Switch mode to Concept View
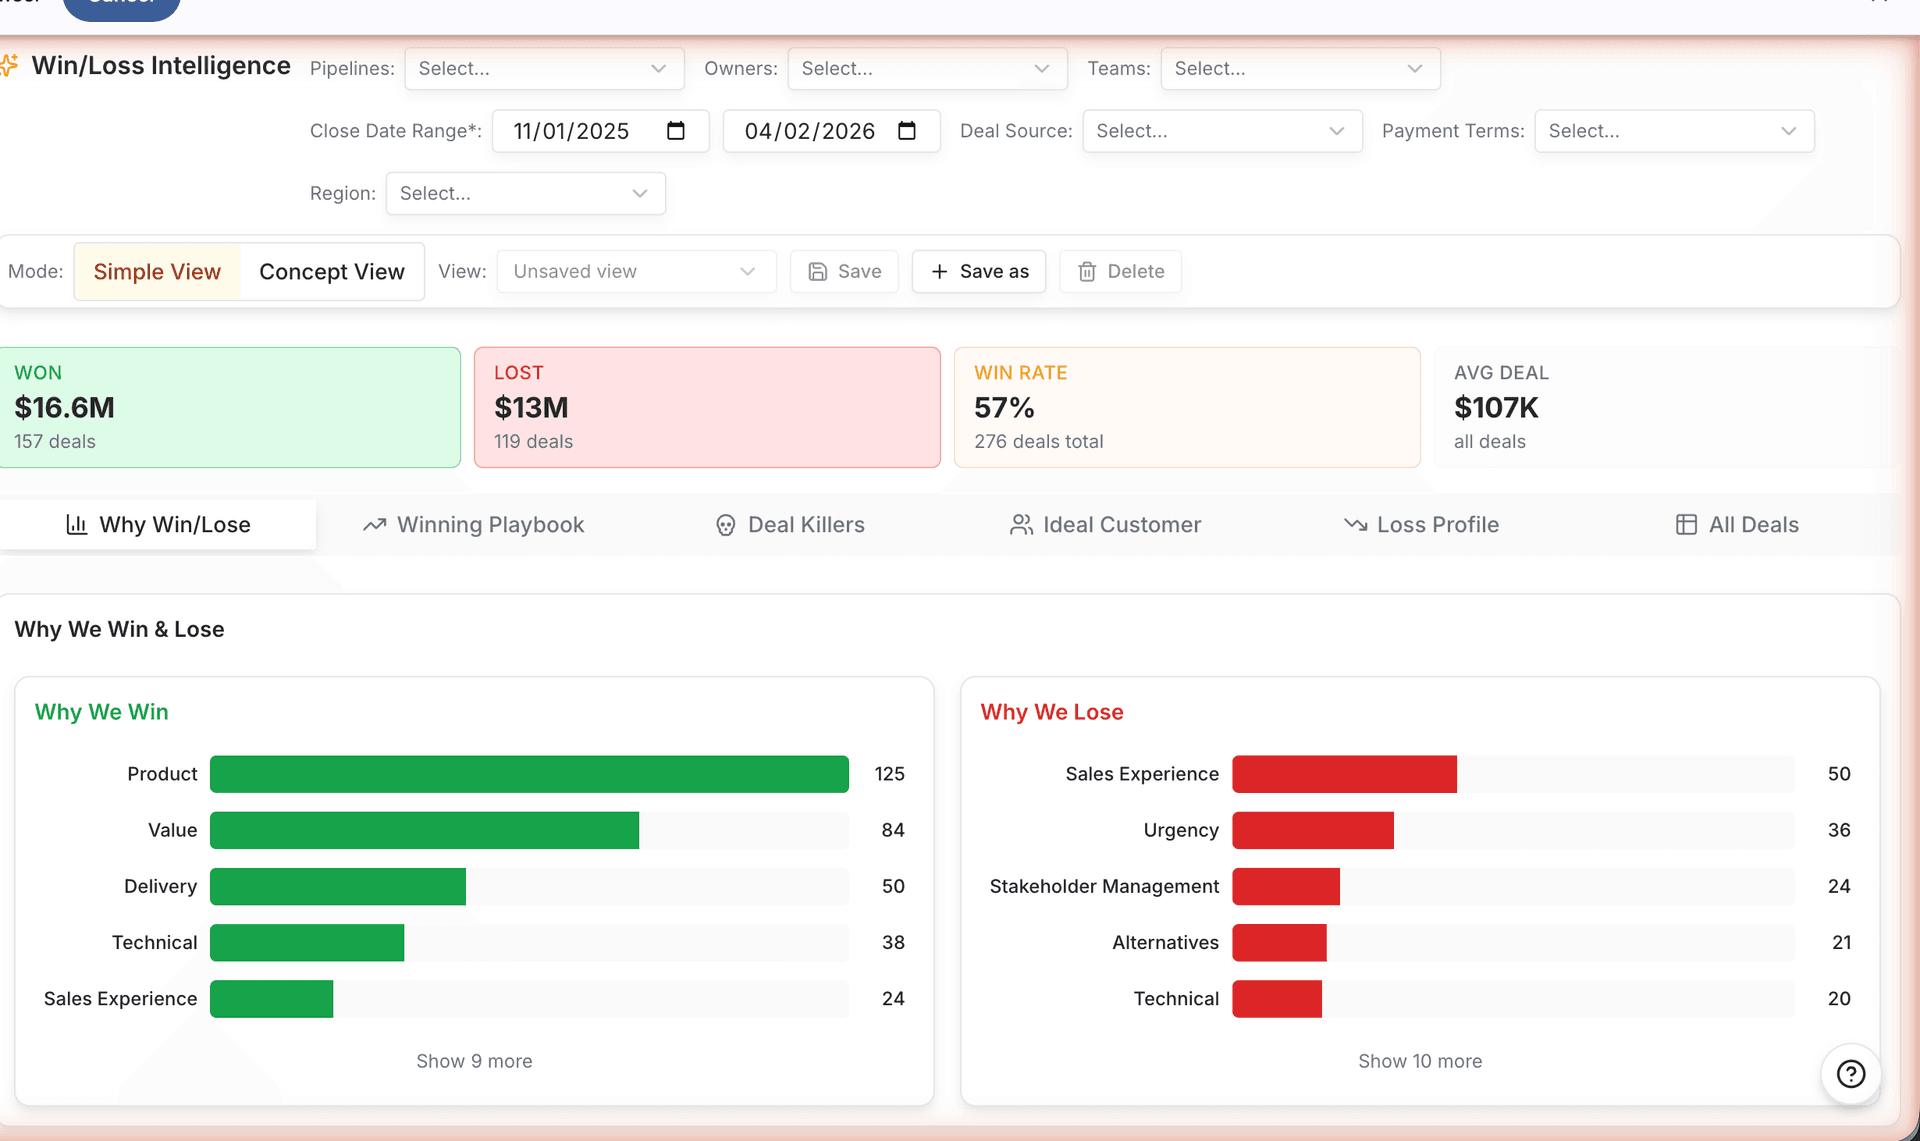This screenshot has height=1141, width=1920. point(332,272)
